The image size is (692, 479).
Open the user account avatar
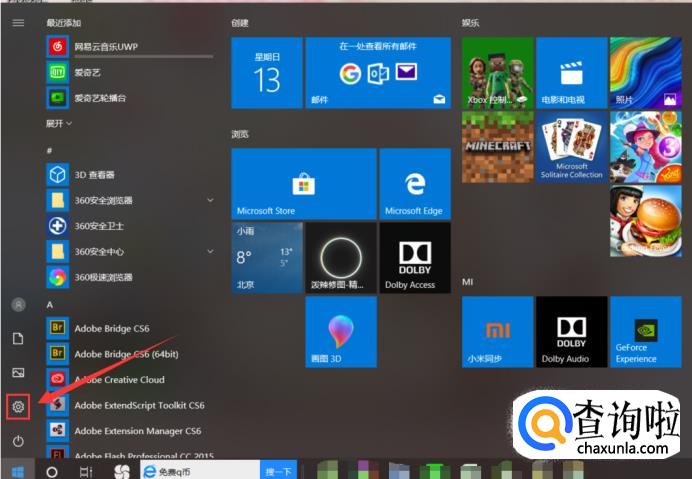click(x=18, y=305)
